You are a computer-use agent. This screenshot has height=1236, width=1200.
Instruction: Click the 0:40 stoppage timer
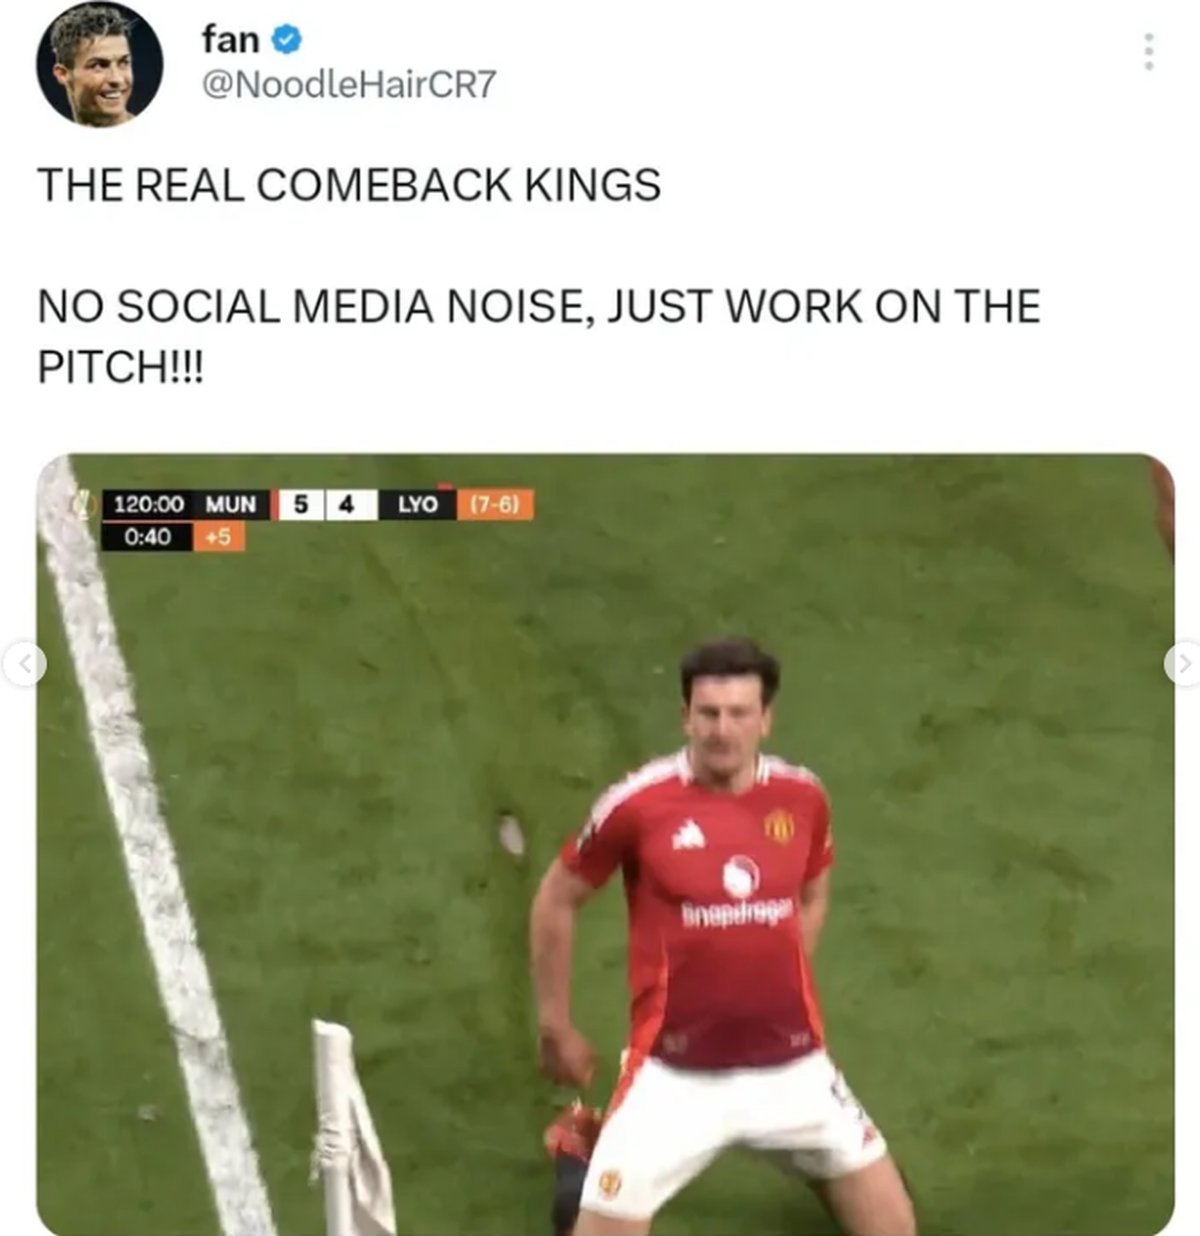pyautogui.click(x=147, y=538)
